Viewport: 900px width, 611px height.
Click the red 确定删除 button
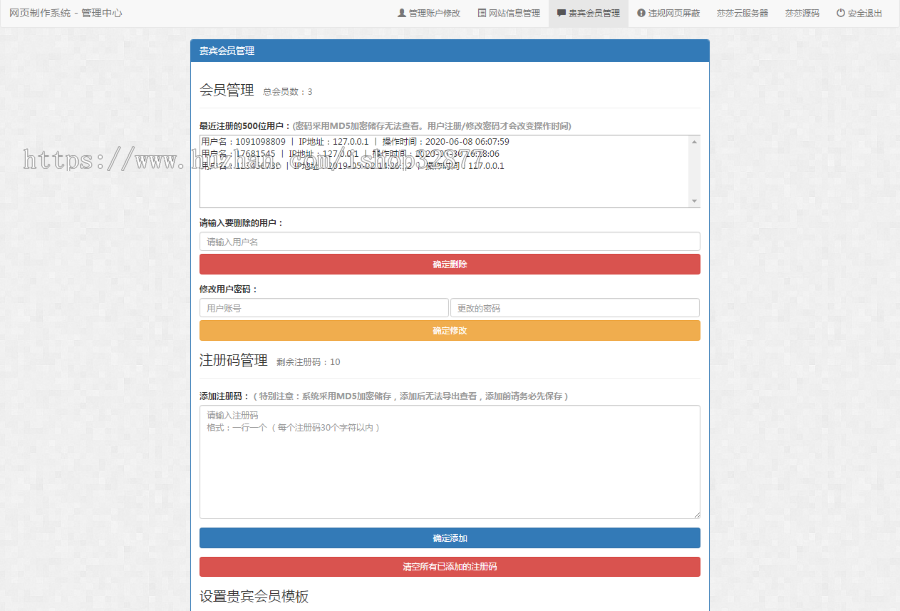pos(449,264)
